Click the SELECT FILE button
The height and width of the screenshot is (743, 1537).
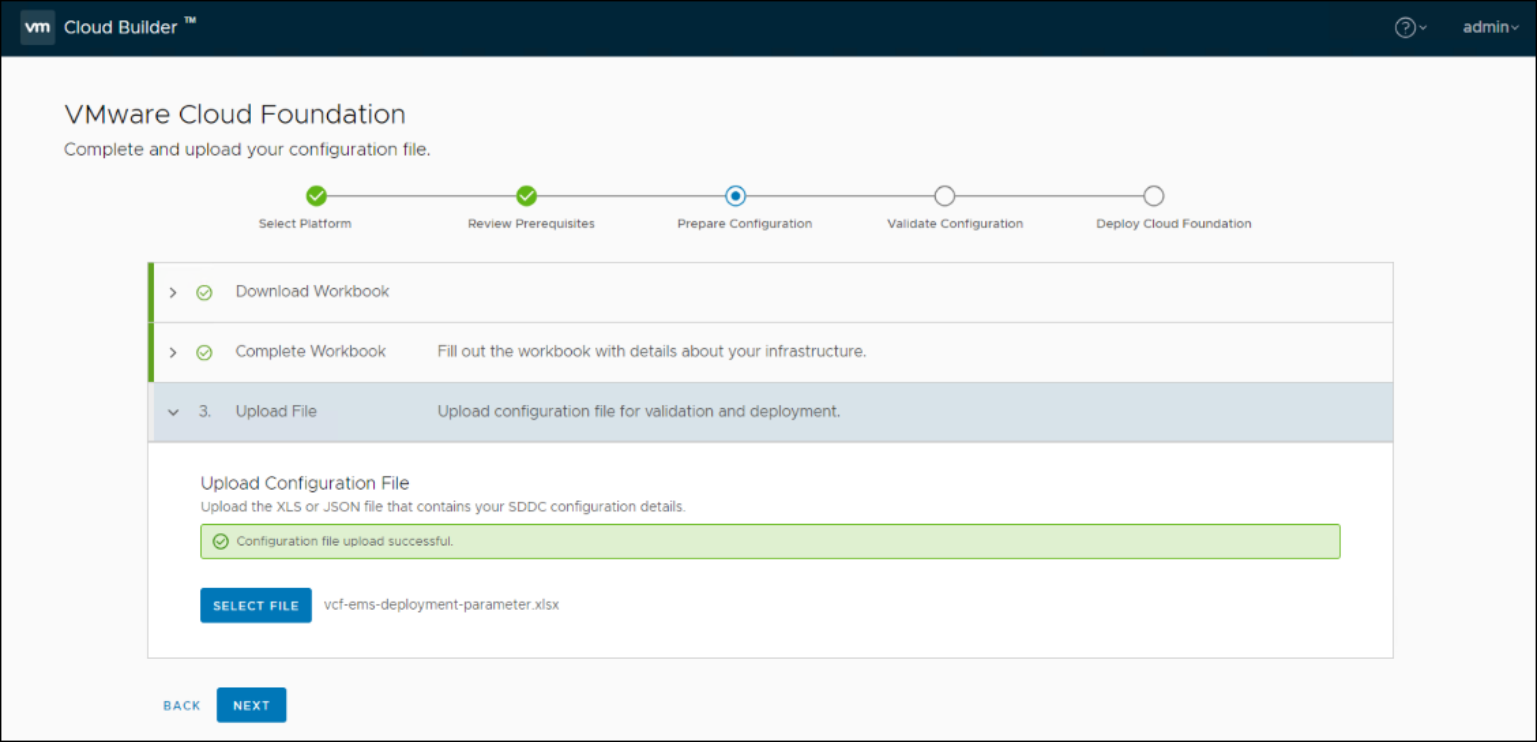click(256, 605)
